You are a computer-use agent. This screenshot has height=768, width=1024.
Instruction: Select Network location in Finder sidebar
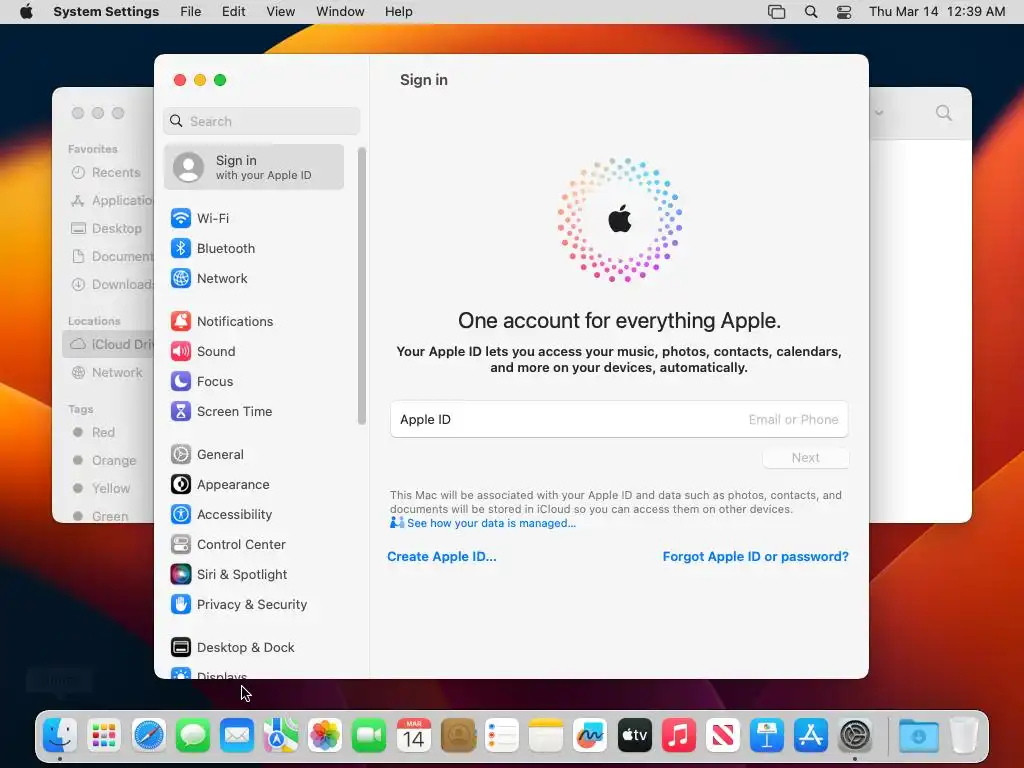point(106,372)
